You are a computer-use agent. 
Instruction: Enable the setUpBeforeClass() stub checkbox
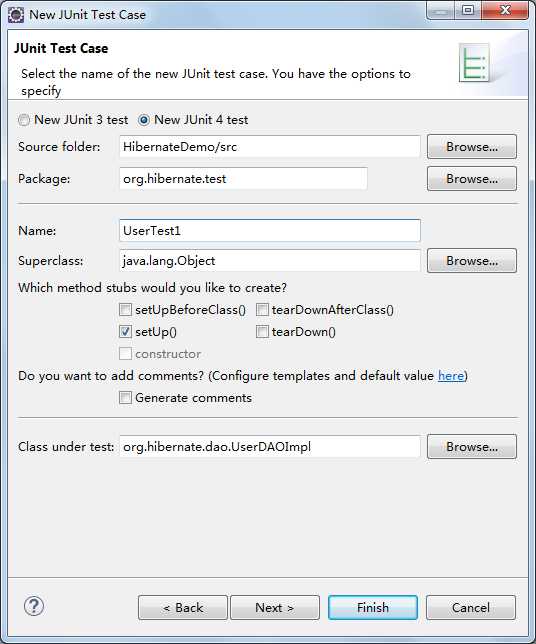125,309
